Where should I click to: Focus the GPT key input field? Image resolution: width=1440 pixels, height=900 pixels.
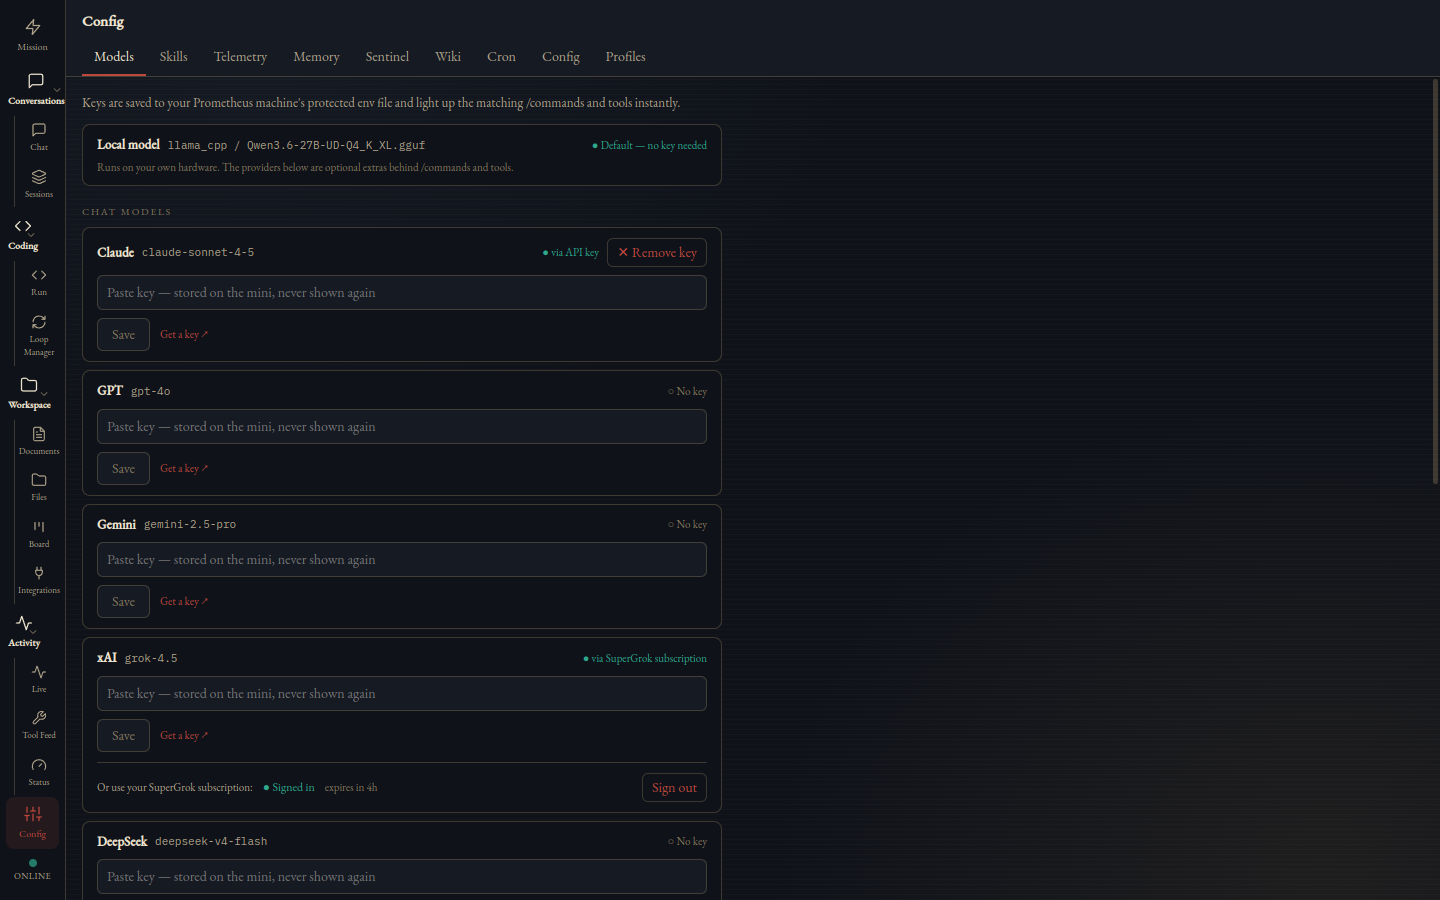point(402,427)
